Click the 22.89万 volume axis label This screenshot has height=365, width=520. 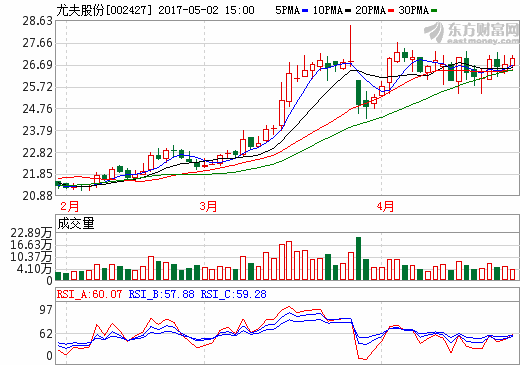tap(31, 233)
